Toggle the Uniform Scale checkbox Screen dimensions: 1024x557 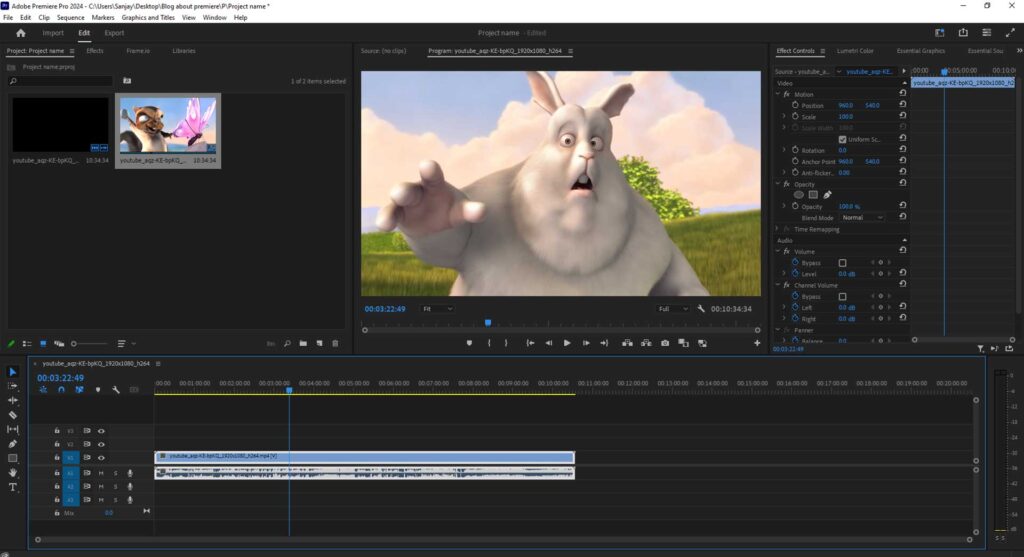[842, 139]
